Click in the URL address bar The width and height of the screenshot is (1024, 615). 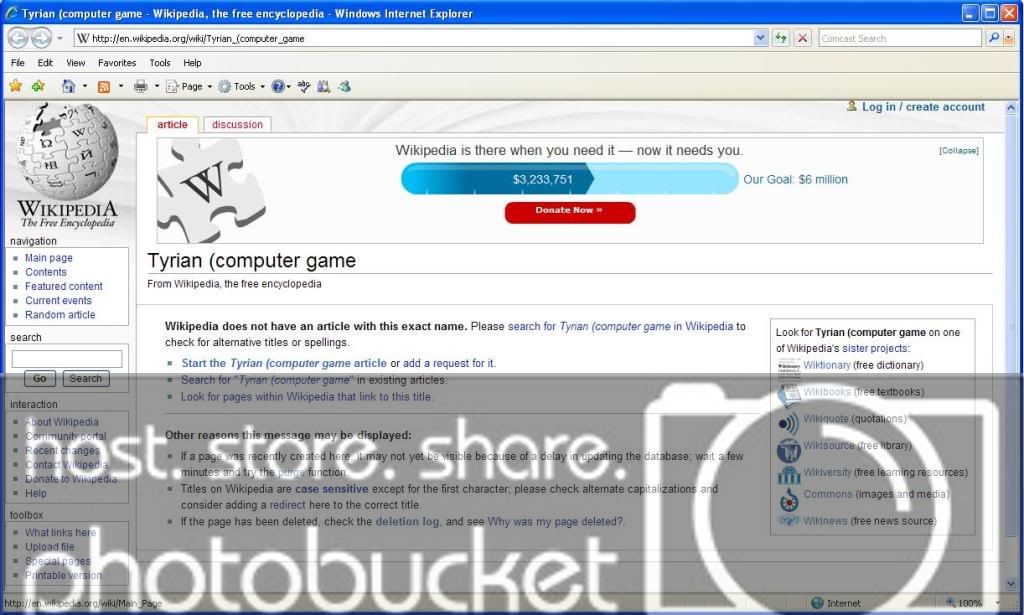click(x=414, y=39)
